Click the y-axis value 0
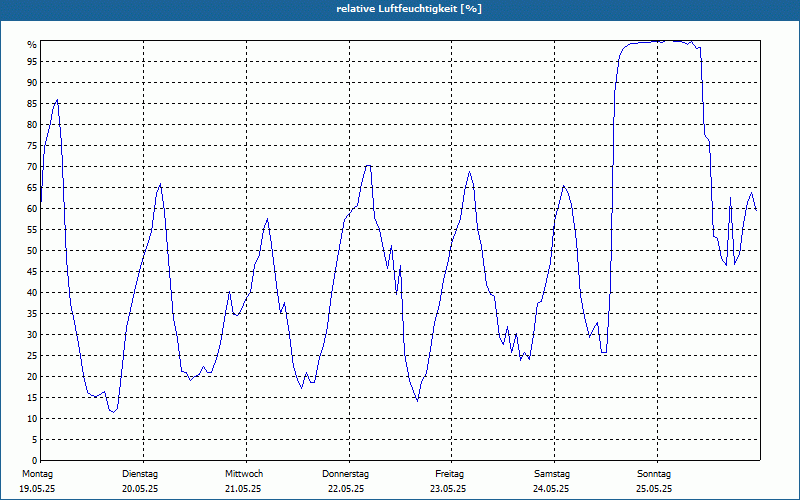This screenshot has height=500, width=800. pyautogui.click(x=34, y=461)
